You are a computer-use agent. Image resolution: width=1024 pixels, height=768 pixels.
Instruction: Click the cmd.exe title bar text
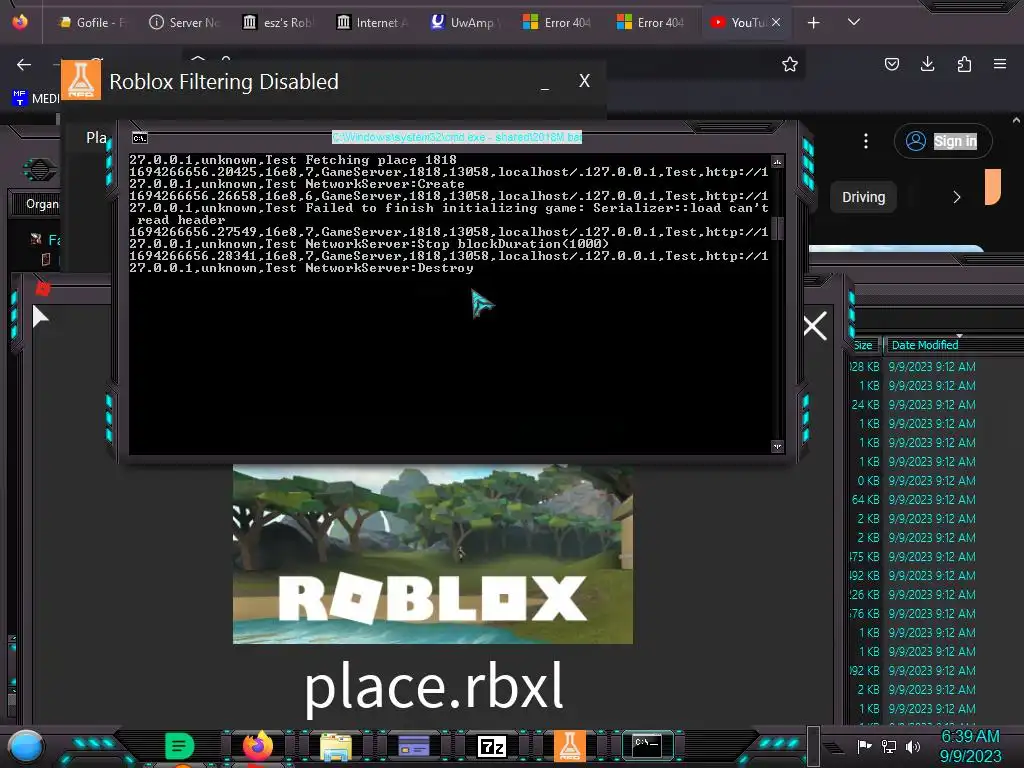(x=456, y=137)
